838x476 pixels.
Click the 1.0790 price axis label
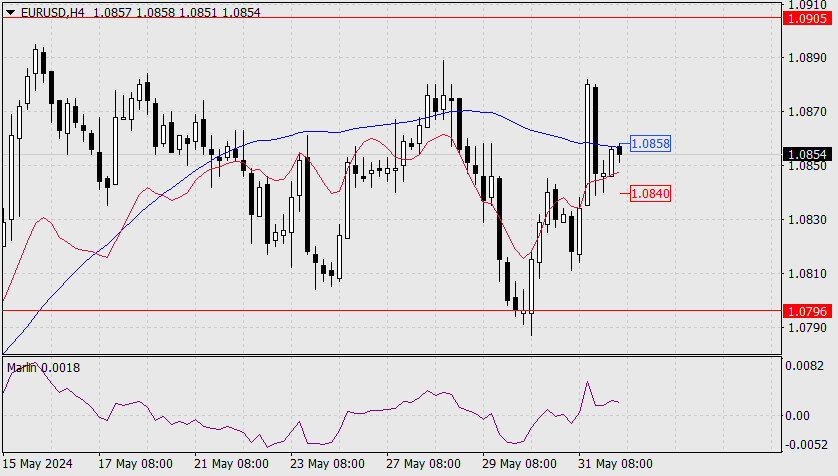pyautogui.click(x=807, y=327)
